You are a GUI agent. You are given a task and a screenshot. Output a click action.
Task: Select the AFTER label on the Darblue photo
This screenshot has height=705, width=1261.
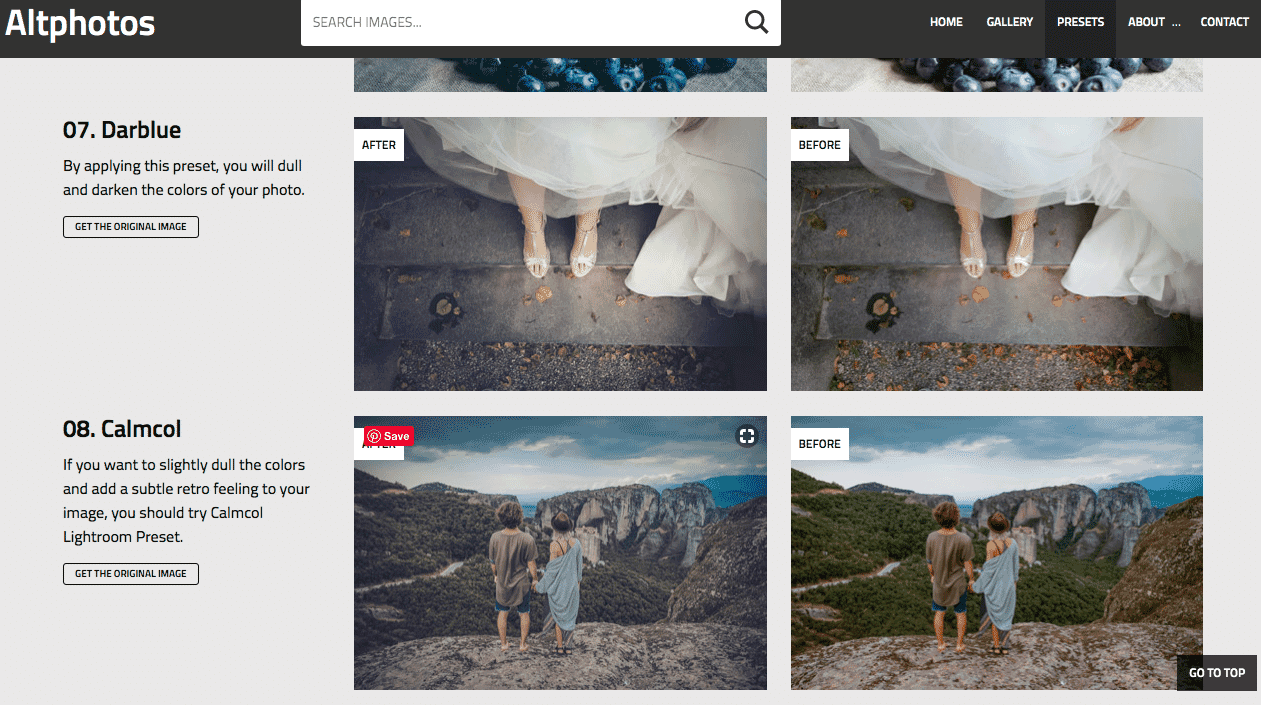(378, 144)
